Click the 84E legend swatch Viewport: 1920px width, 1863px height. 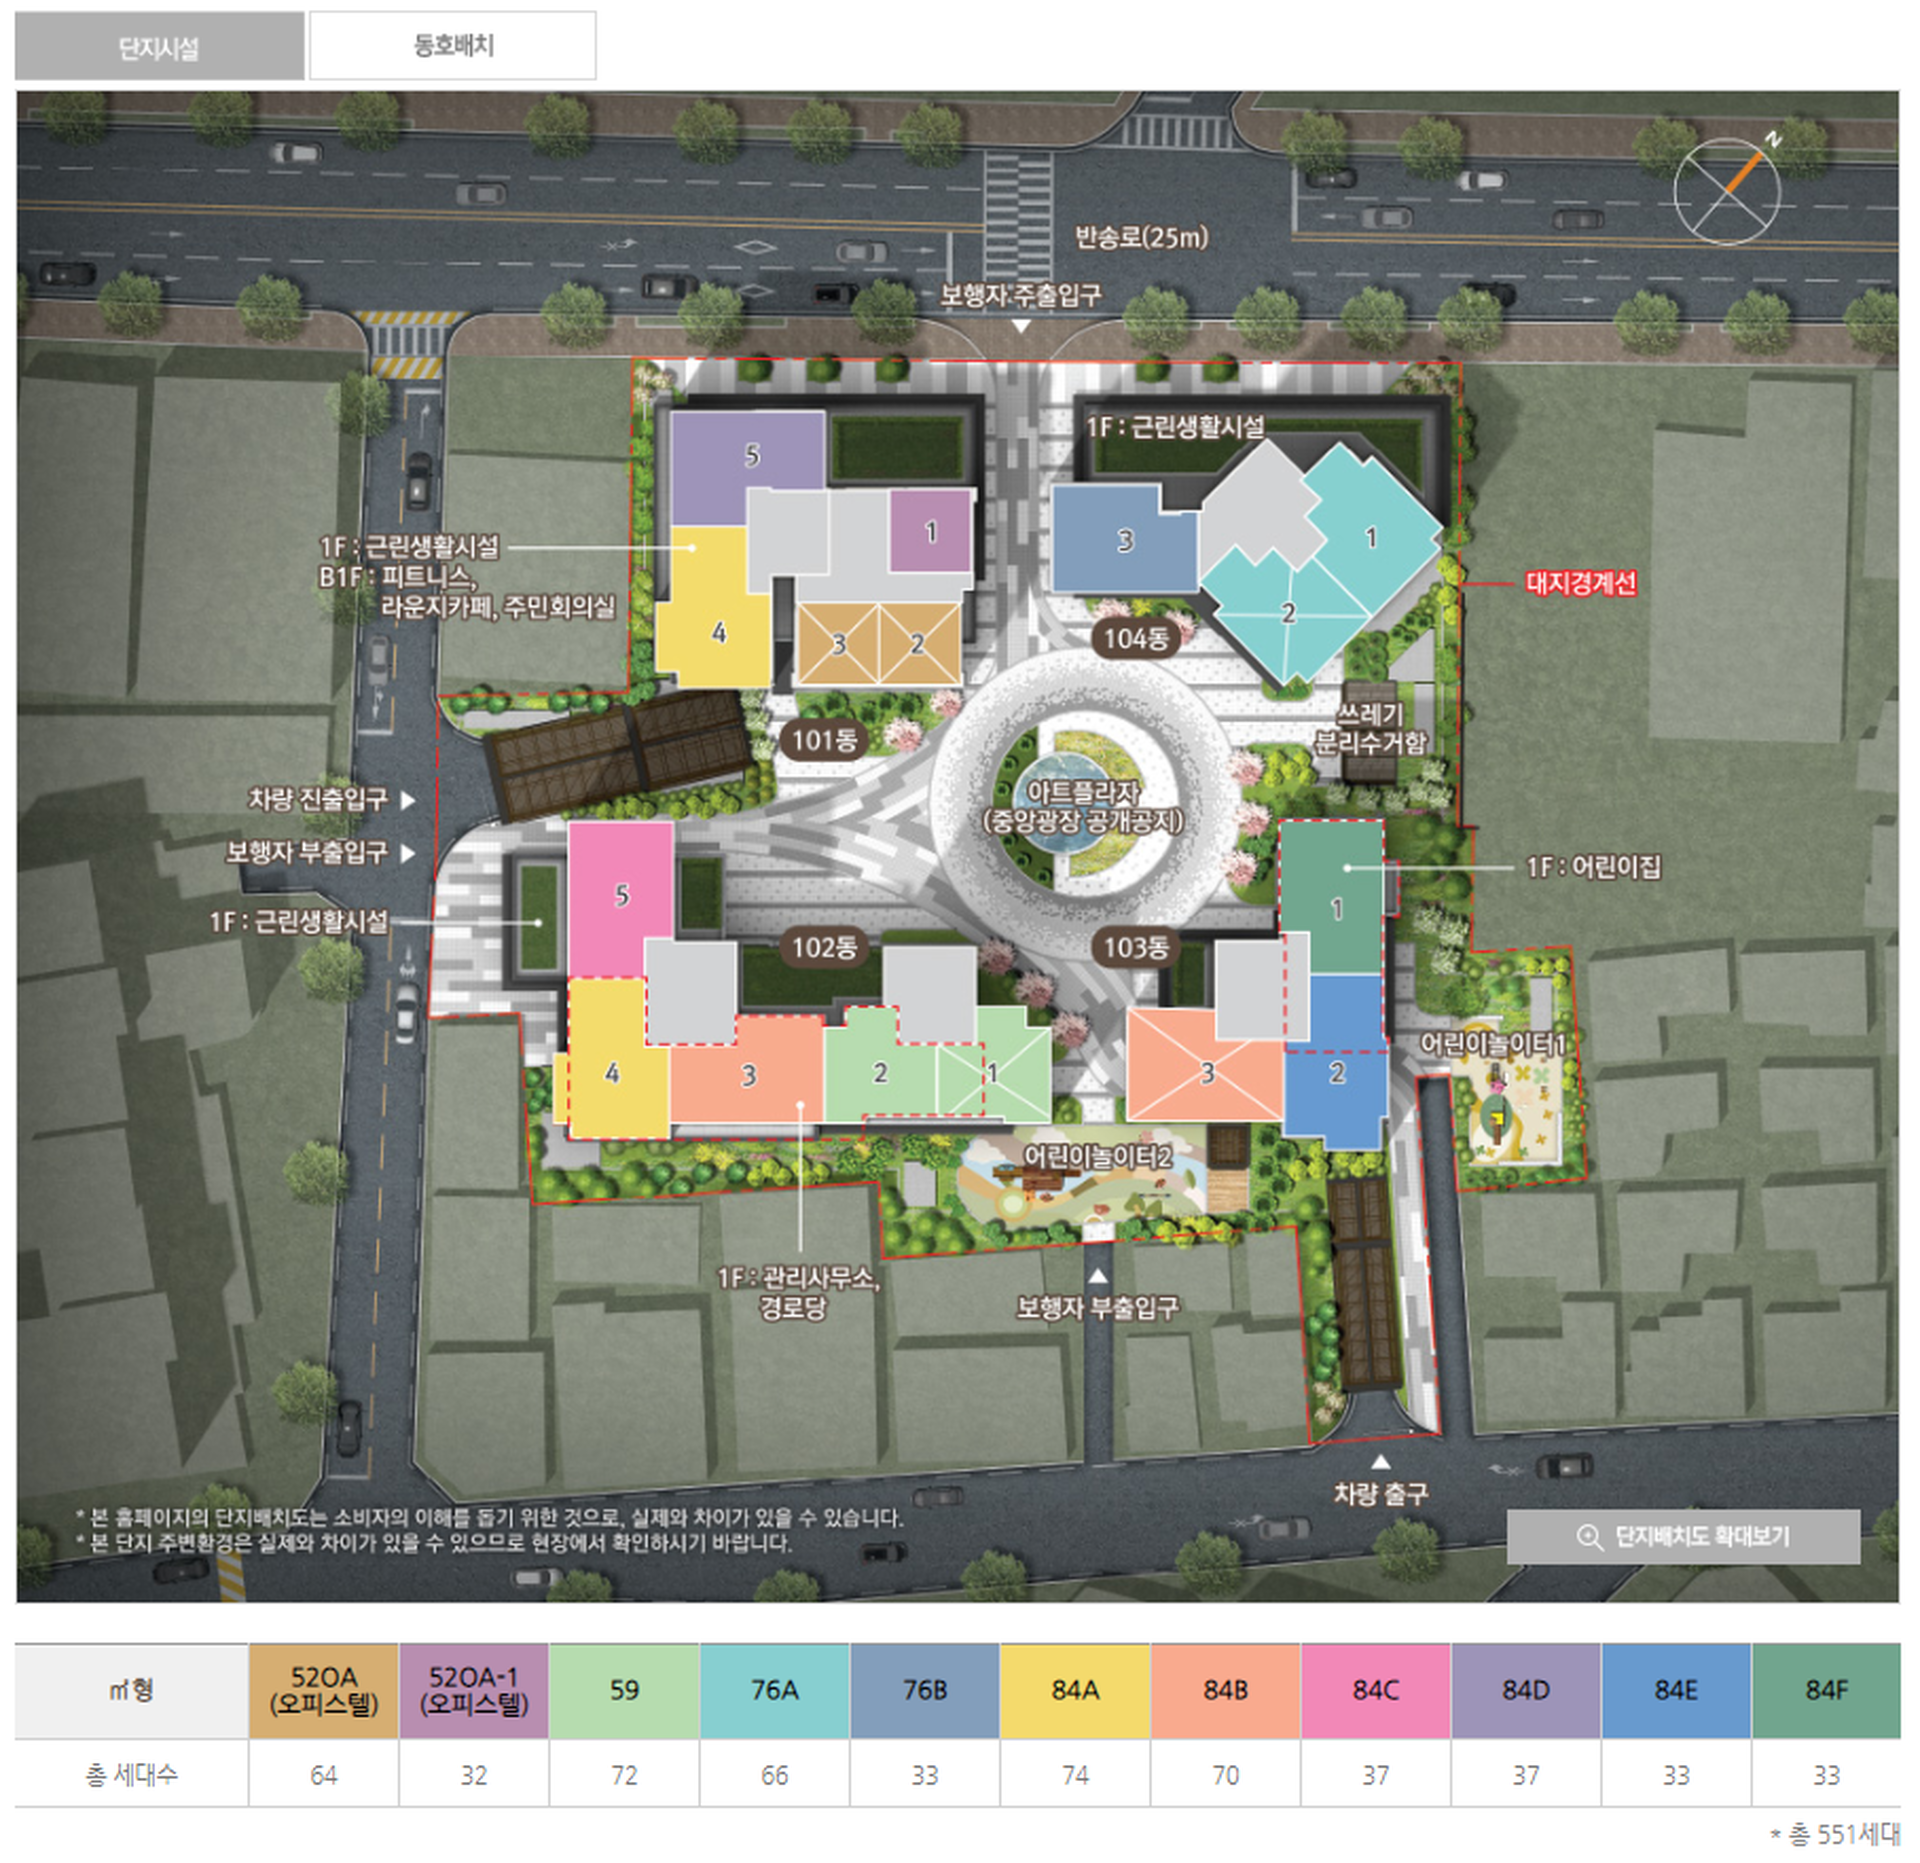[1676, 1691]
